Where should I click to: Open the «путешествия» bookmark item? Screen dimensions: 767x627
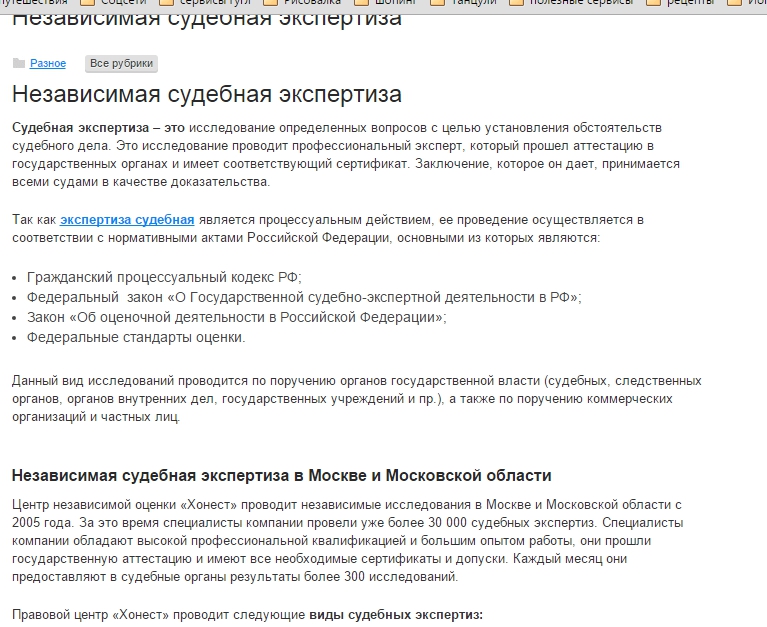[x=34, y=2]
